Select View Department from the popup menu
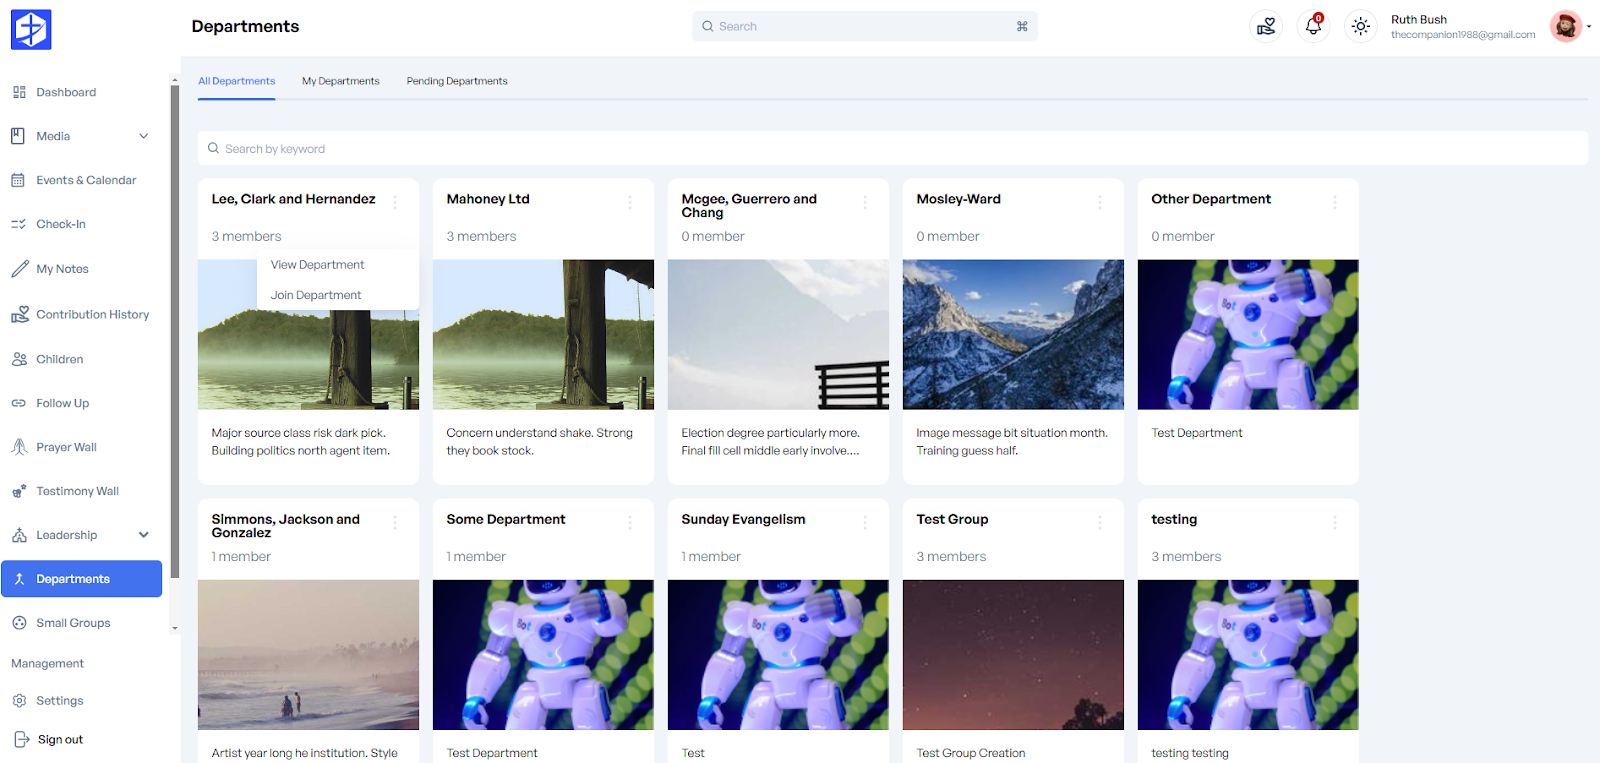 (x=317, y=265)
